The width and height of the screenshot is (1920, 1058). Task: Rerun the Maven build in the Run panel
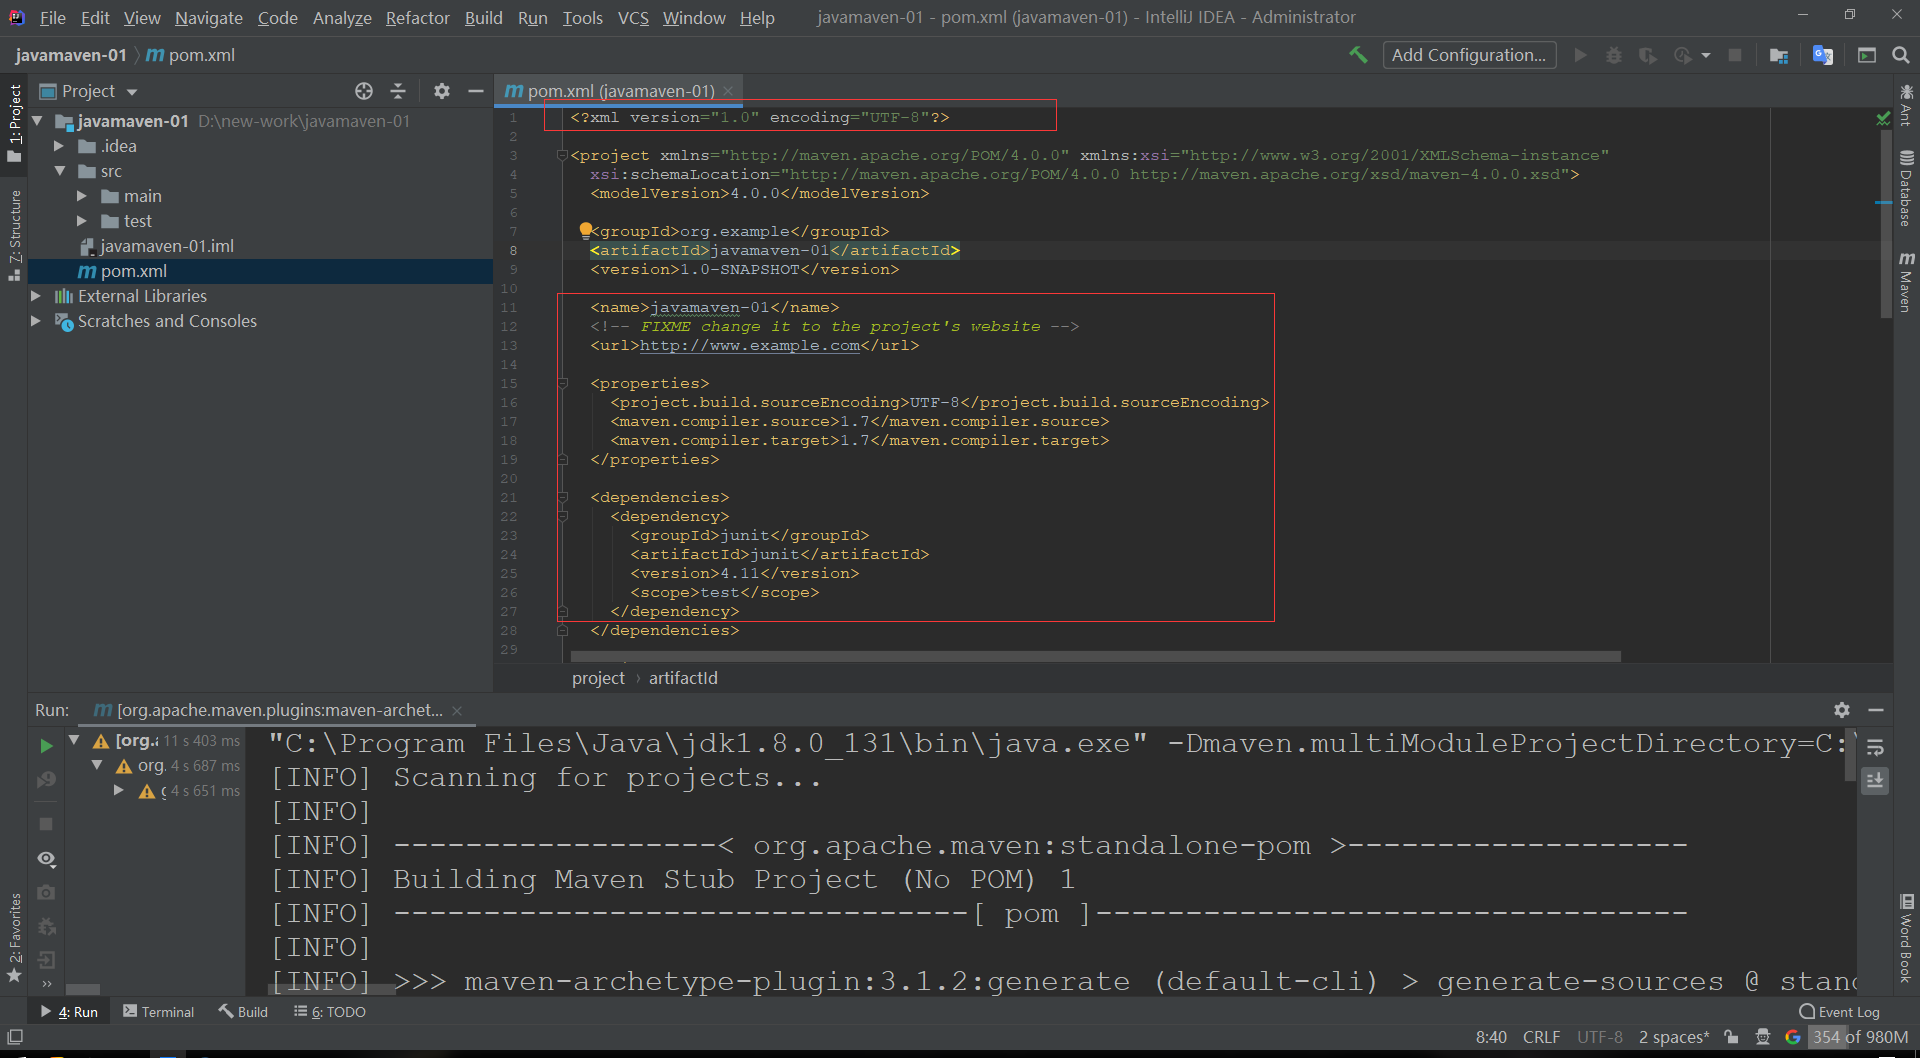coord(46,745)
